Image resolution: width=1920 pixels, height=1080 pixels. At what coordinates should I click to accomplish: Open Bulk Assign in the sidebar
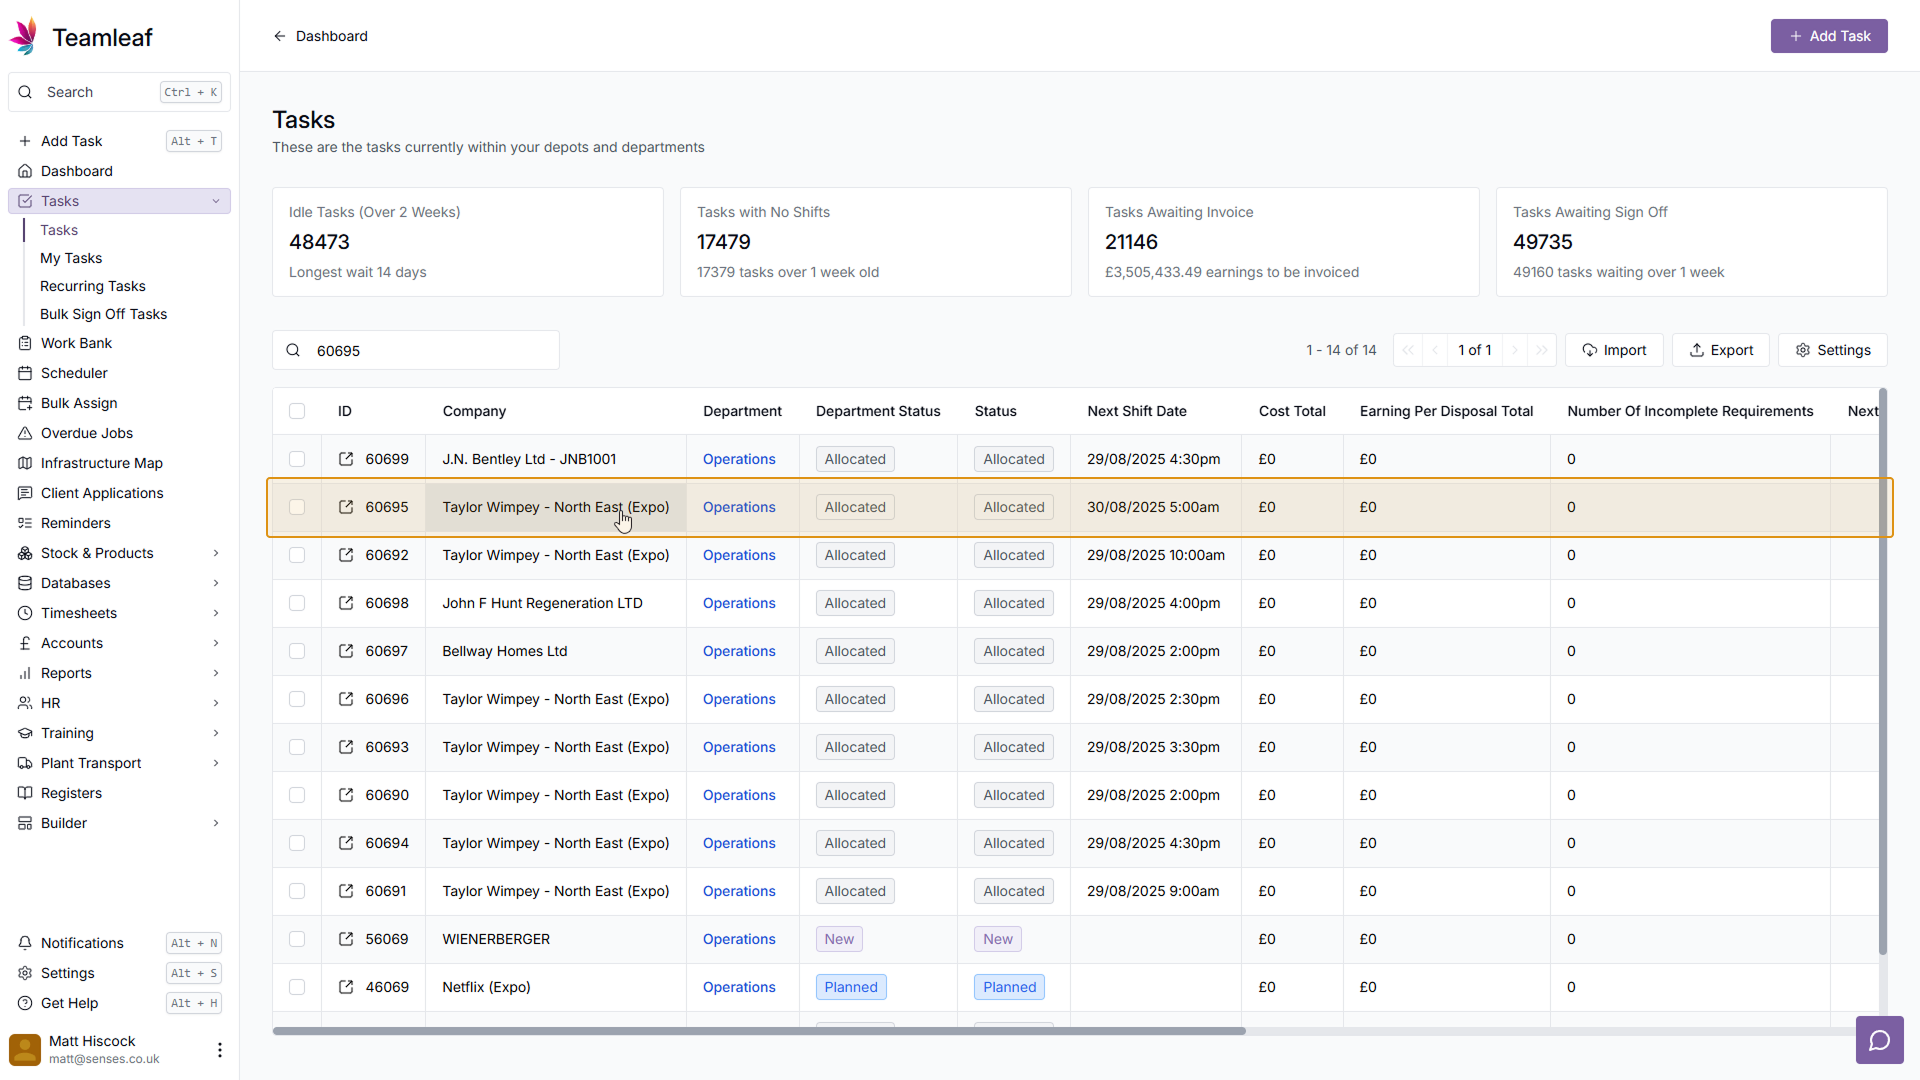tap(119, 403)
